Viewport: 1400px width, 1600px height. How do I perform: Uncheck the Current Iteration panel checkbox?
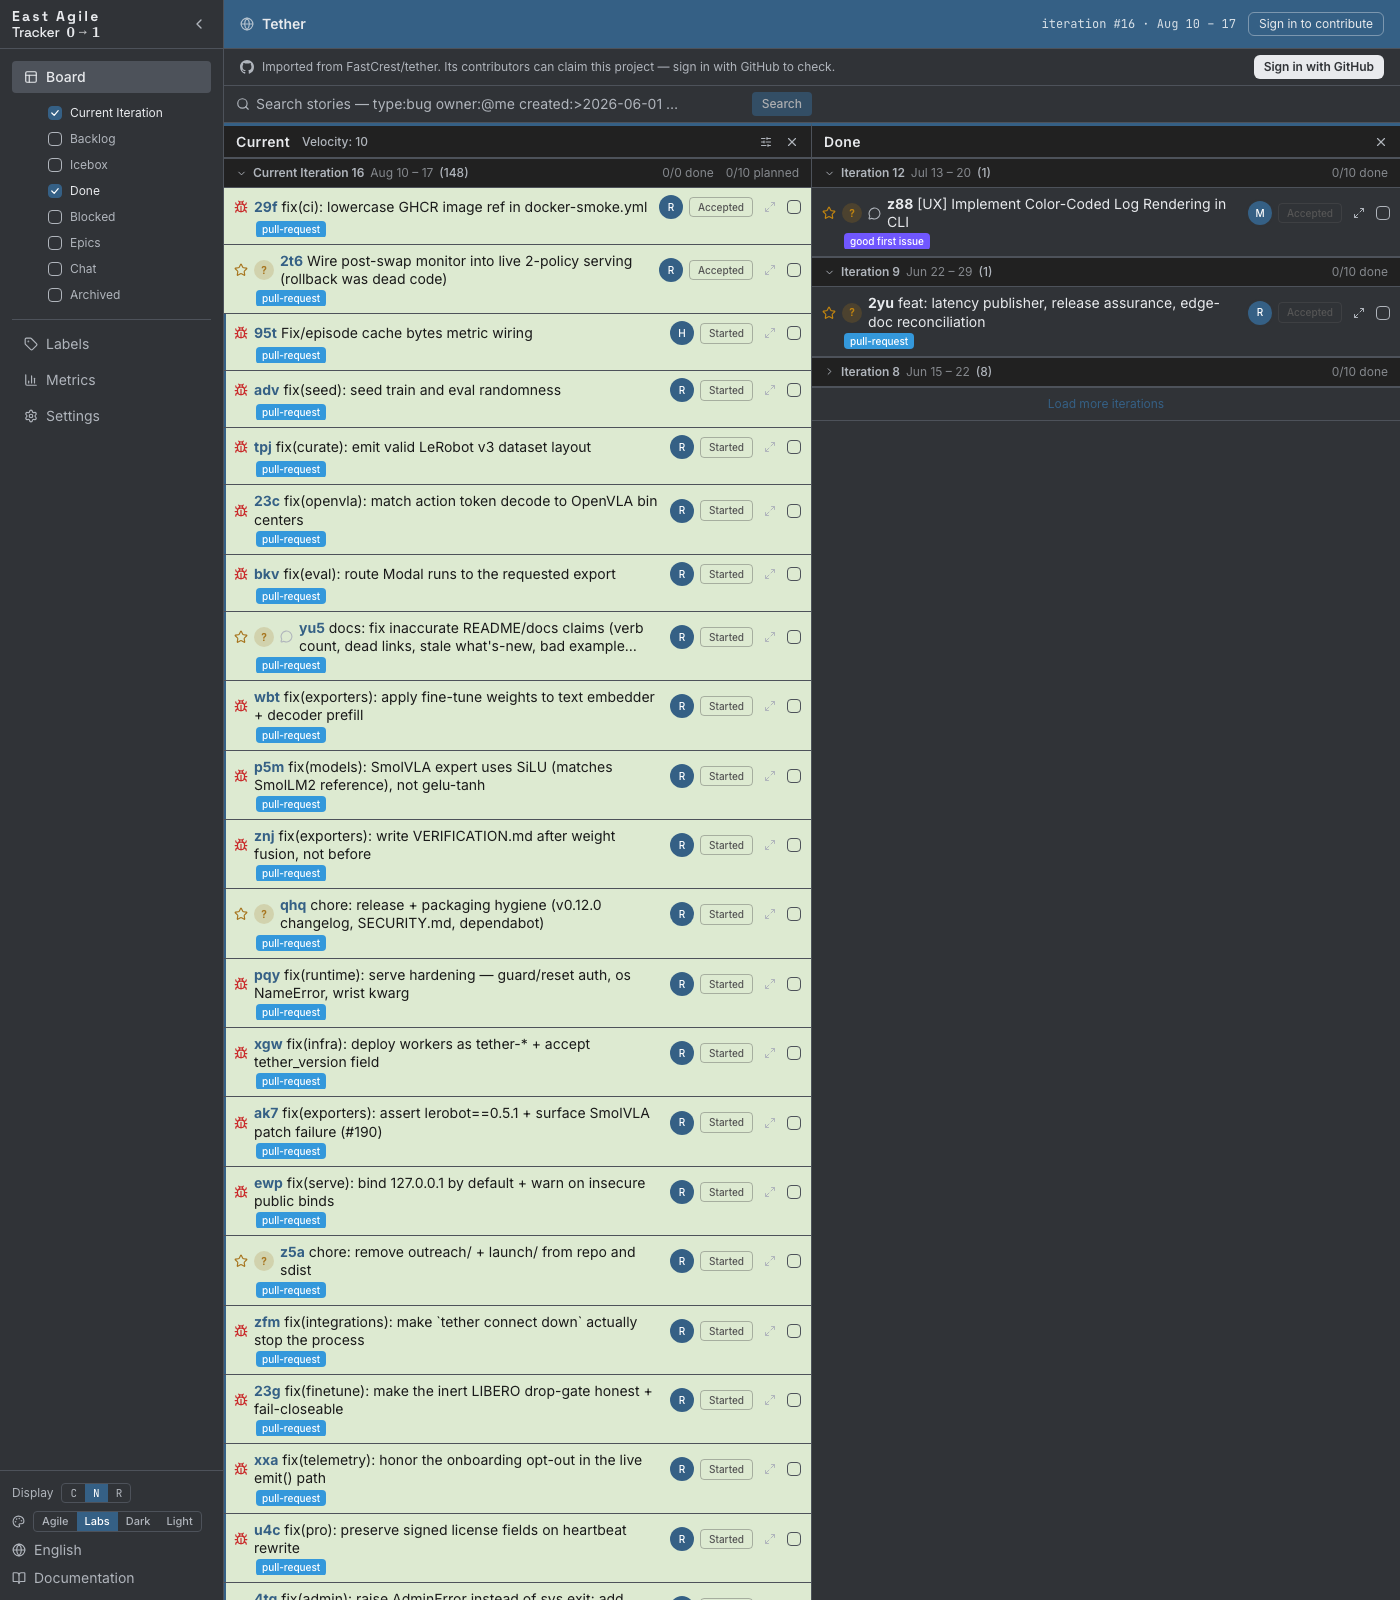click(55, 113)
